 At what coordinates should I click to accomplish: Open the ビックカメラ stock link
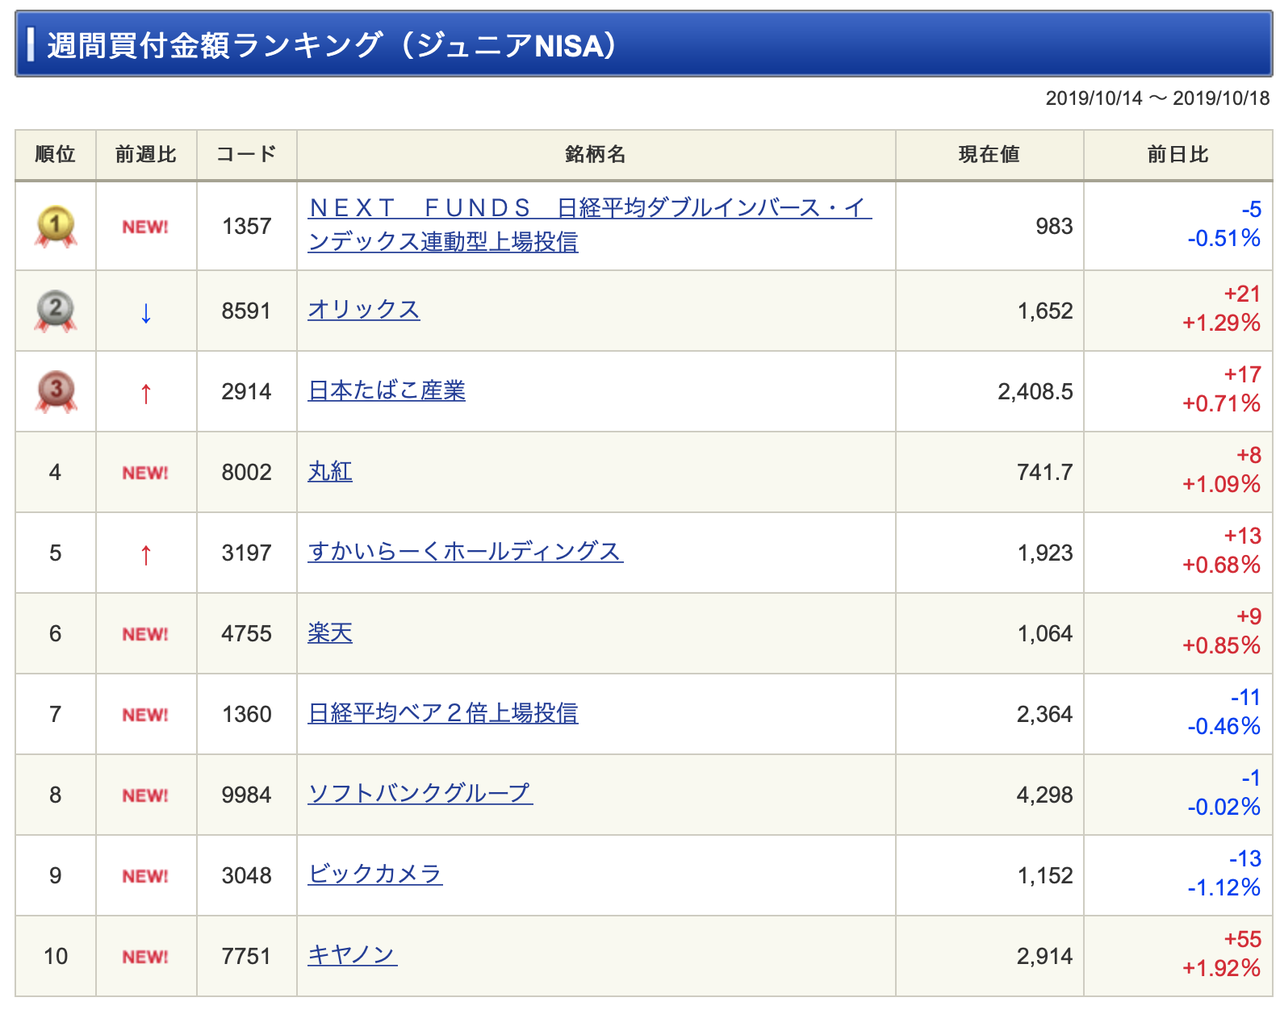[x=374, y=874]
